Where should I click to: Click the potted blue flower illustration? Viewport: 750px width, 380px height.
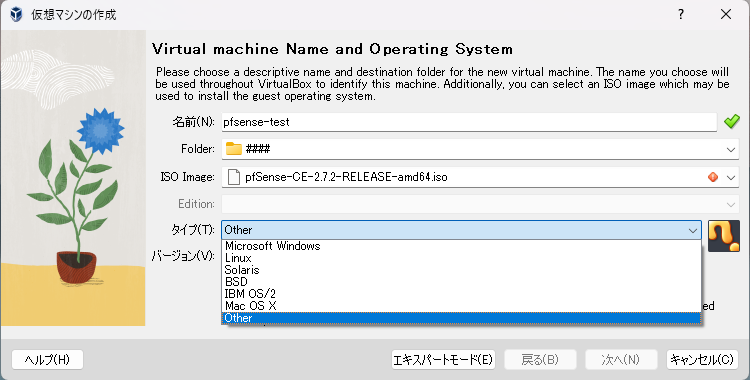(x=73, y=178)
